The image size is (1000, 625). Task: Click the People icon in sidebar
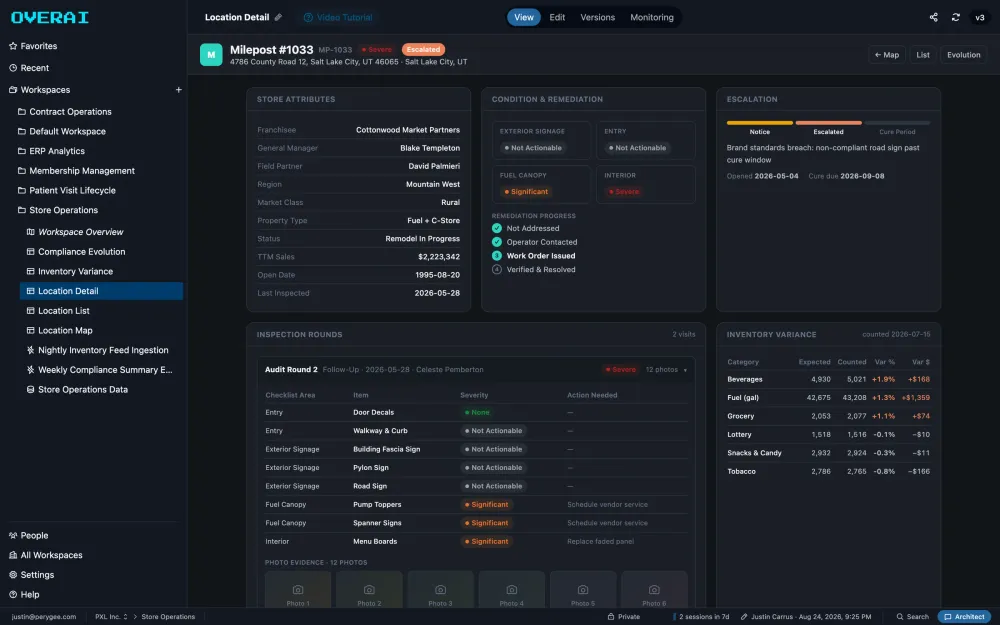[13, 535]
